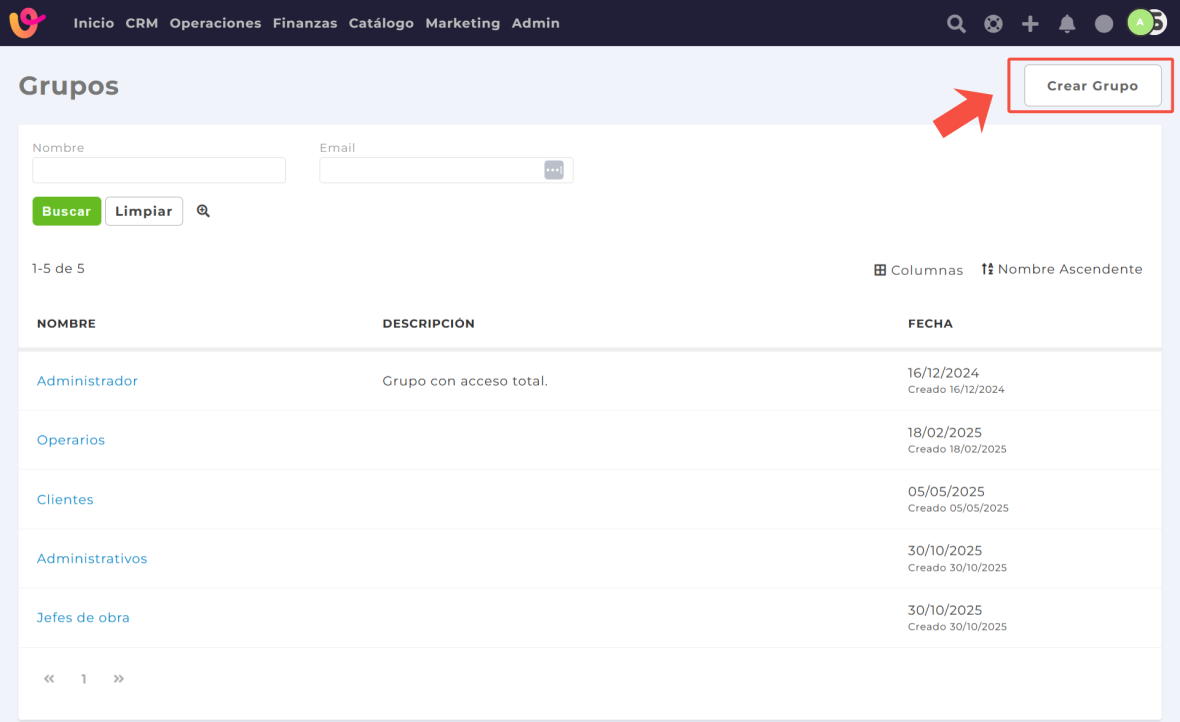
Task: Open the Operaciones menu
Action: [215, 23]
